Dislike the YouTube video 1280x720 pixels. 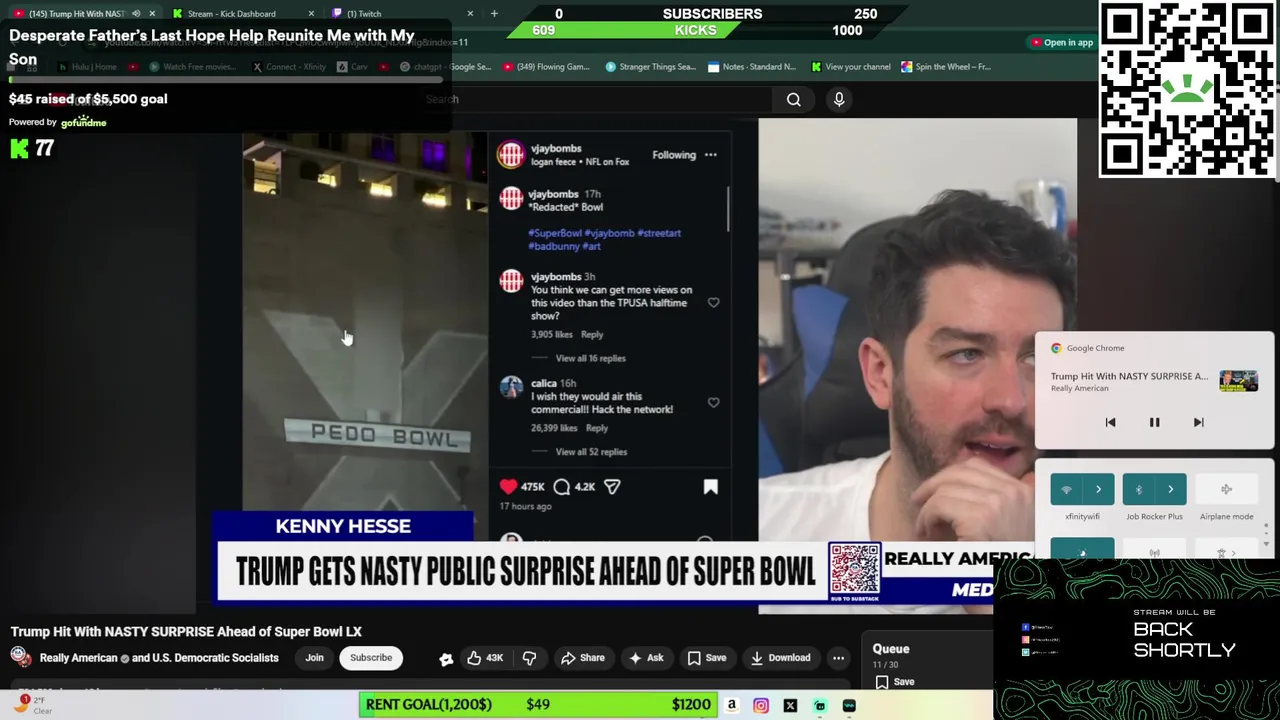529,658
